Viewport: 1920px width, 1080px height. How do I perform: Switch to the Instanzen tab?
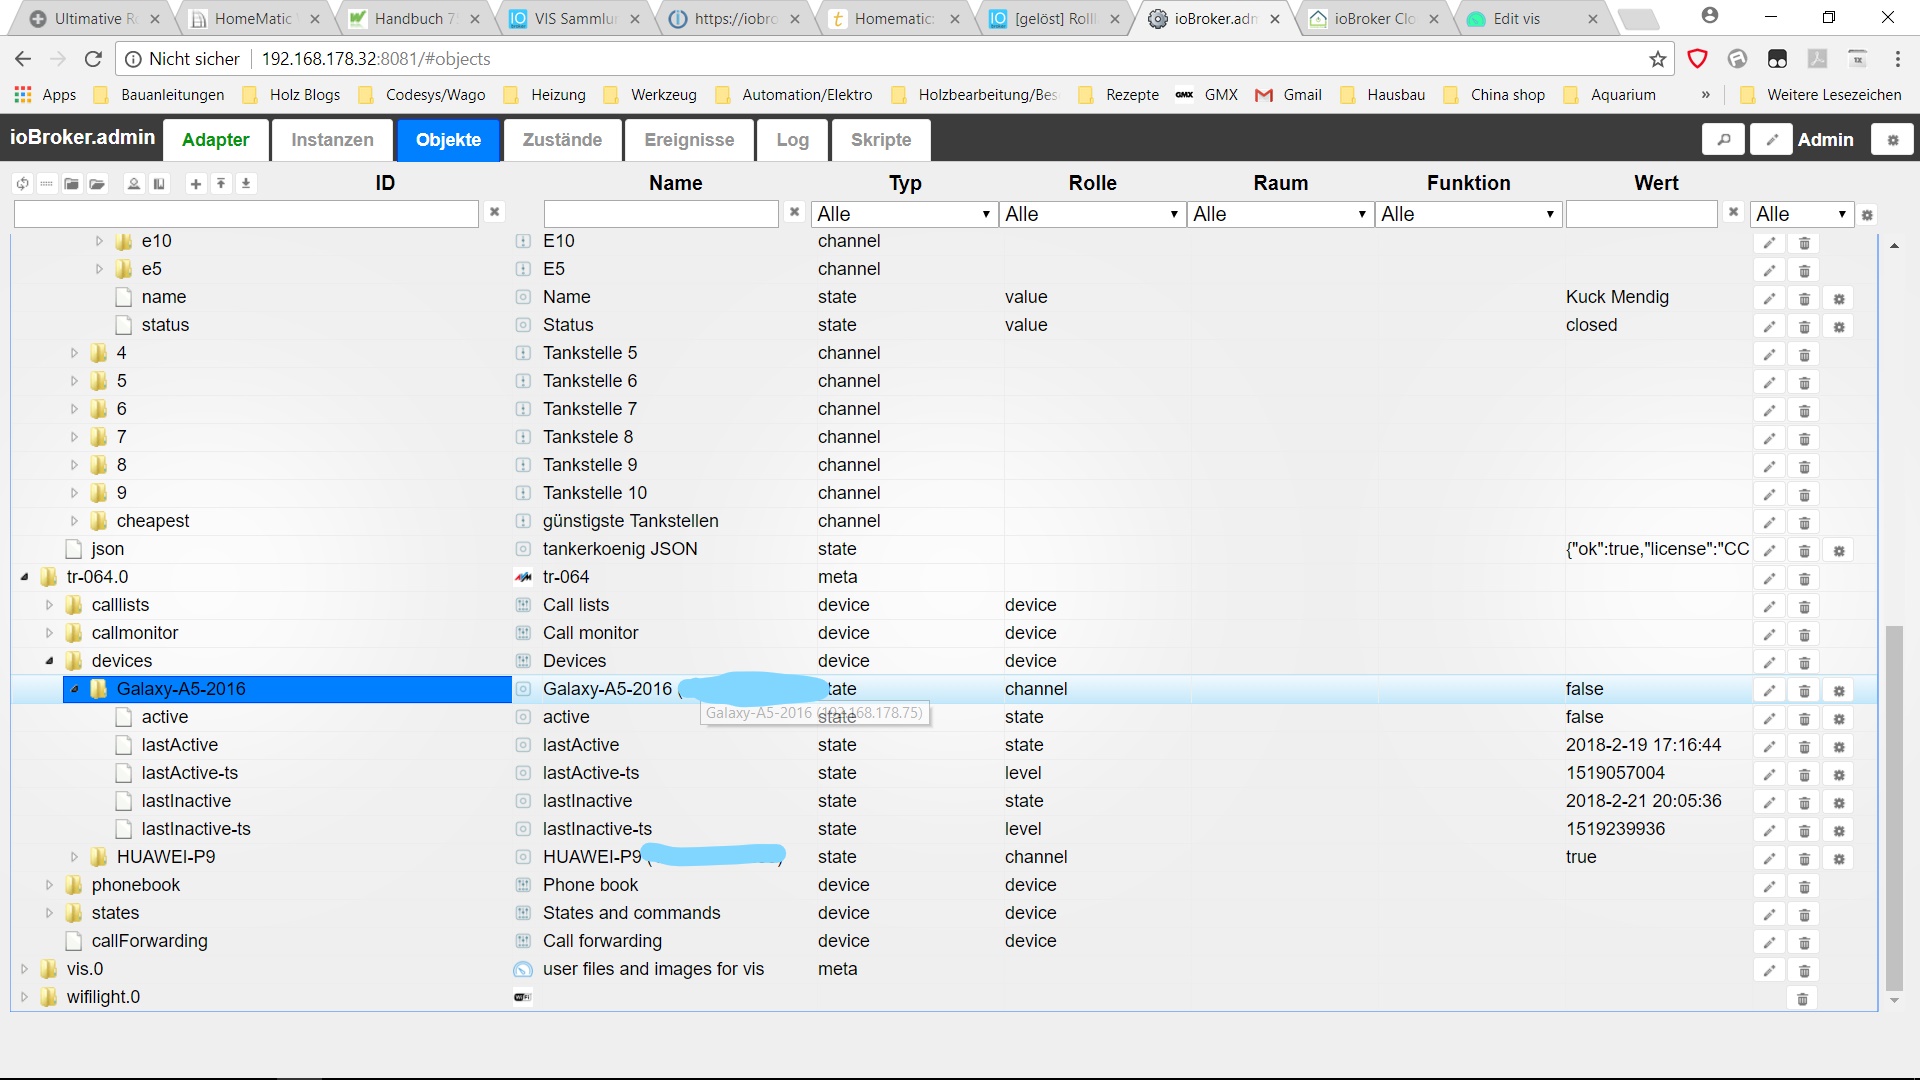pyautogui.click(x=332, y=140)
